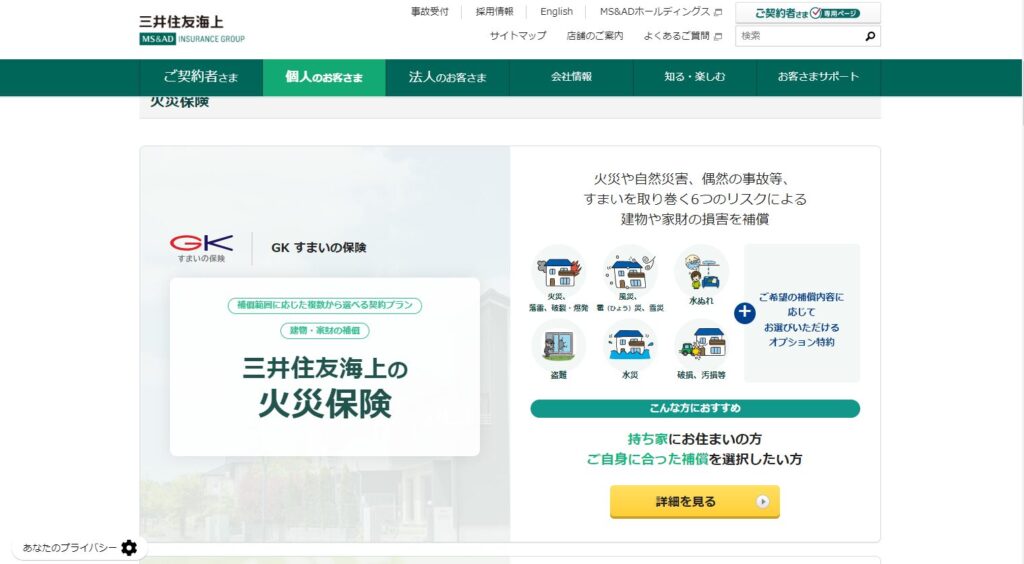Viewport: 1024px width, 564px height.
Task: Focus the 検索 search input field
Action: [x=799, y=36]
